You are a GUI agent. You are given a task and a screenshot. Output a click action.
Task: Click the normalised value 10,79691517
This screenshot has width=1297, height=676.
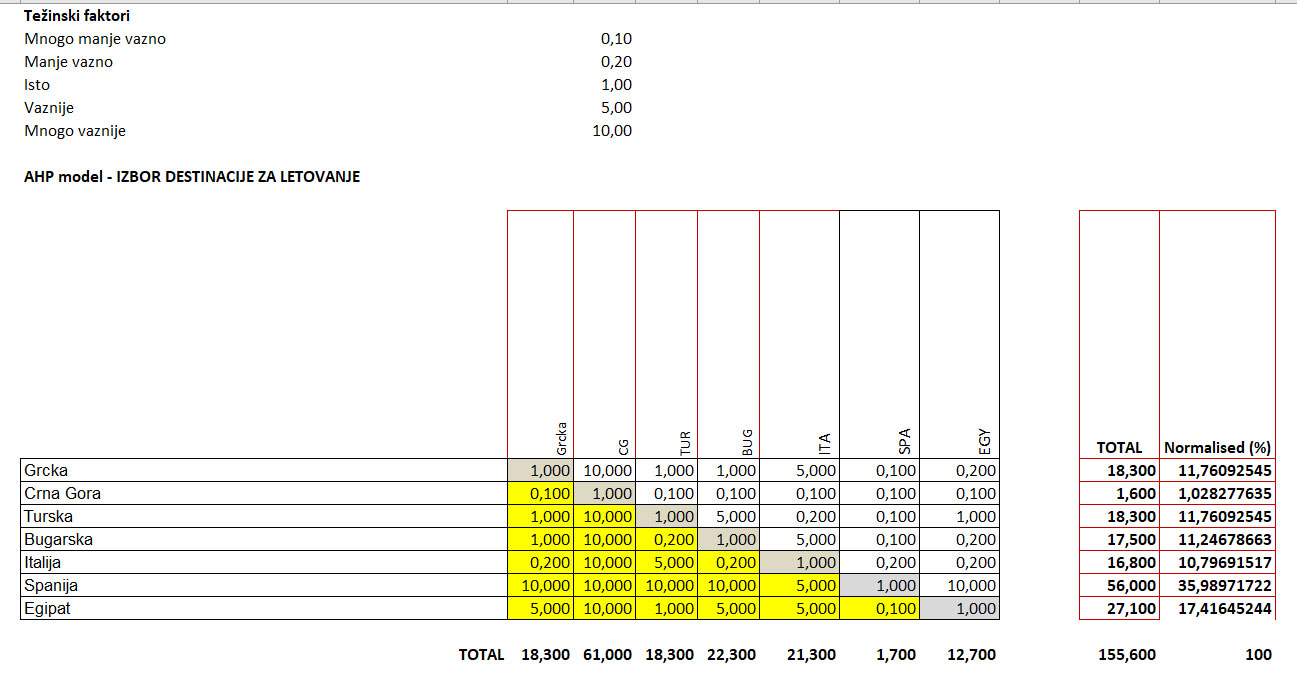pyautogui.click(x=1218, y=562)
